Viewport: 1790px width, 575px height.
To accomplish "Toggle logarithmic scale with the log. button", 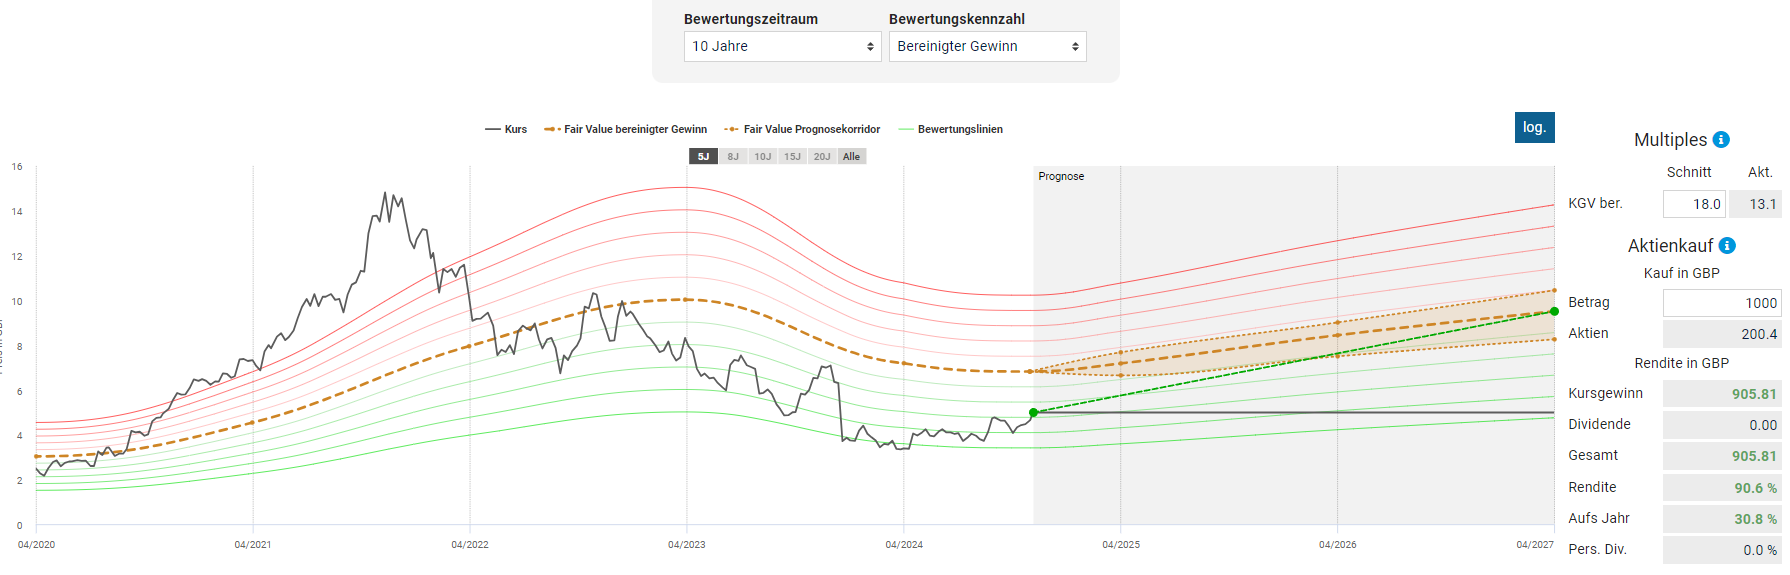I will (1534, 127).
